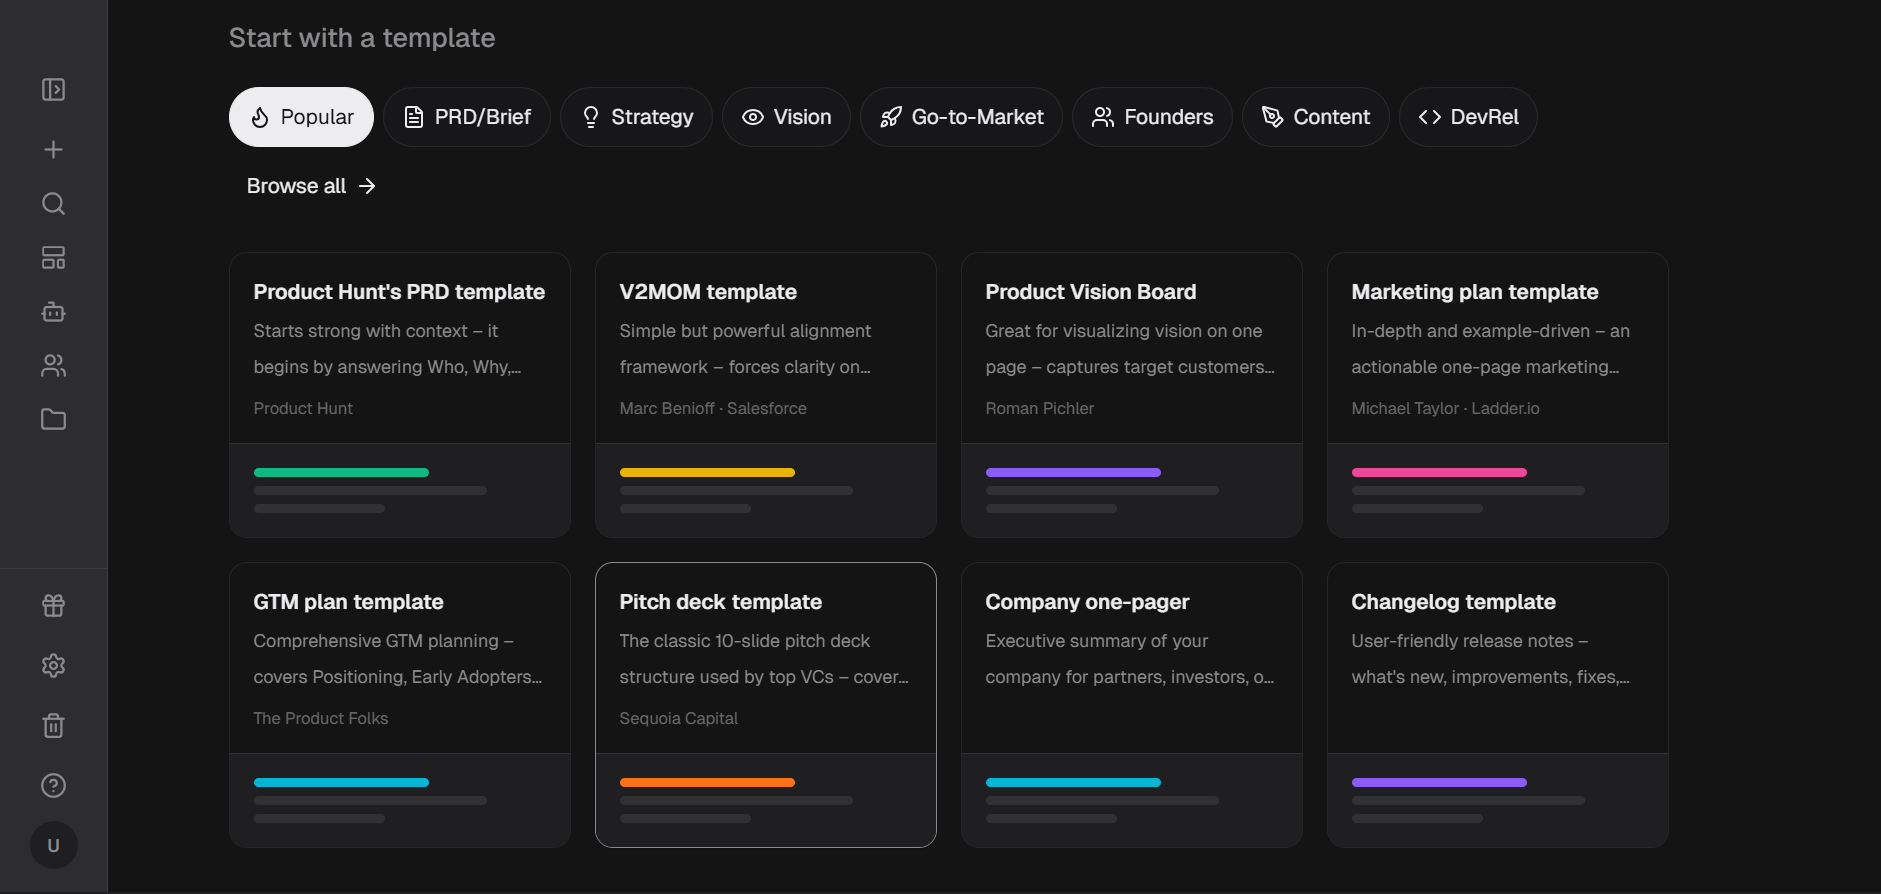The height and width of the screenshot is (894, 1881).
Task: Show the DevRel templates
Action: (1468, 117)
